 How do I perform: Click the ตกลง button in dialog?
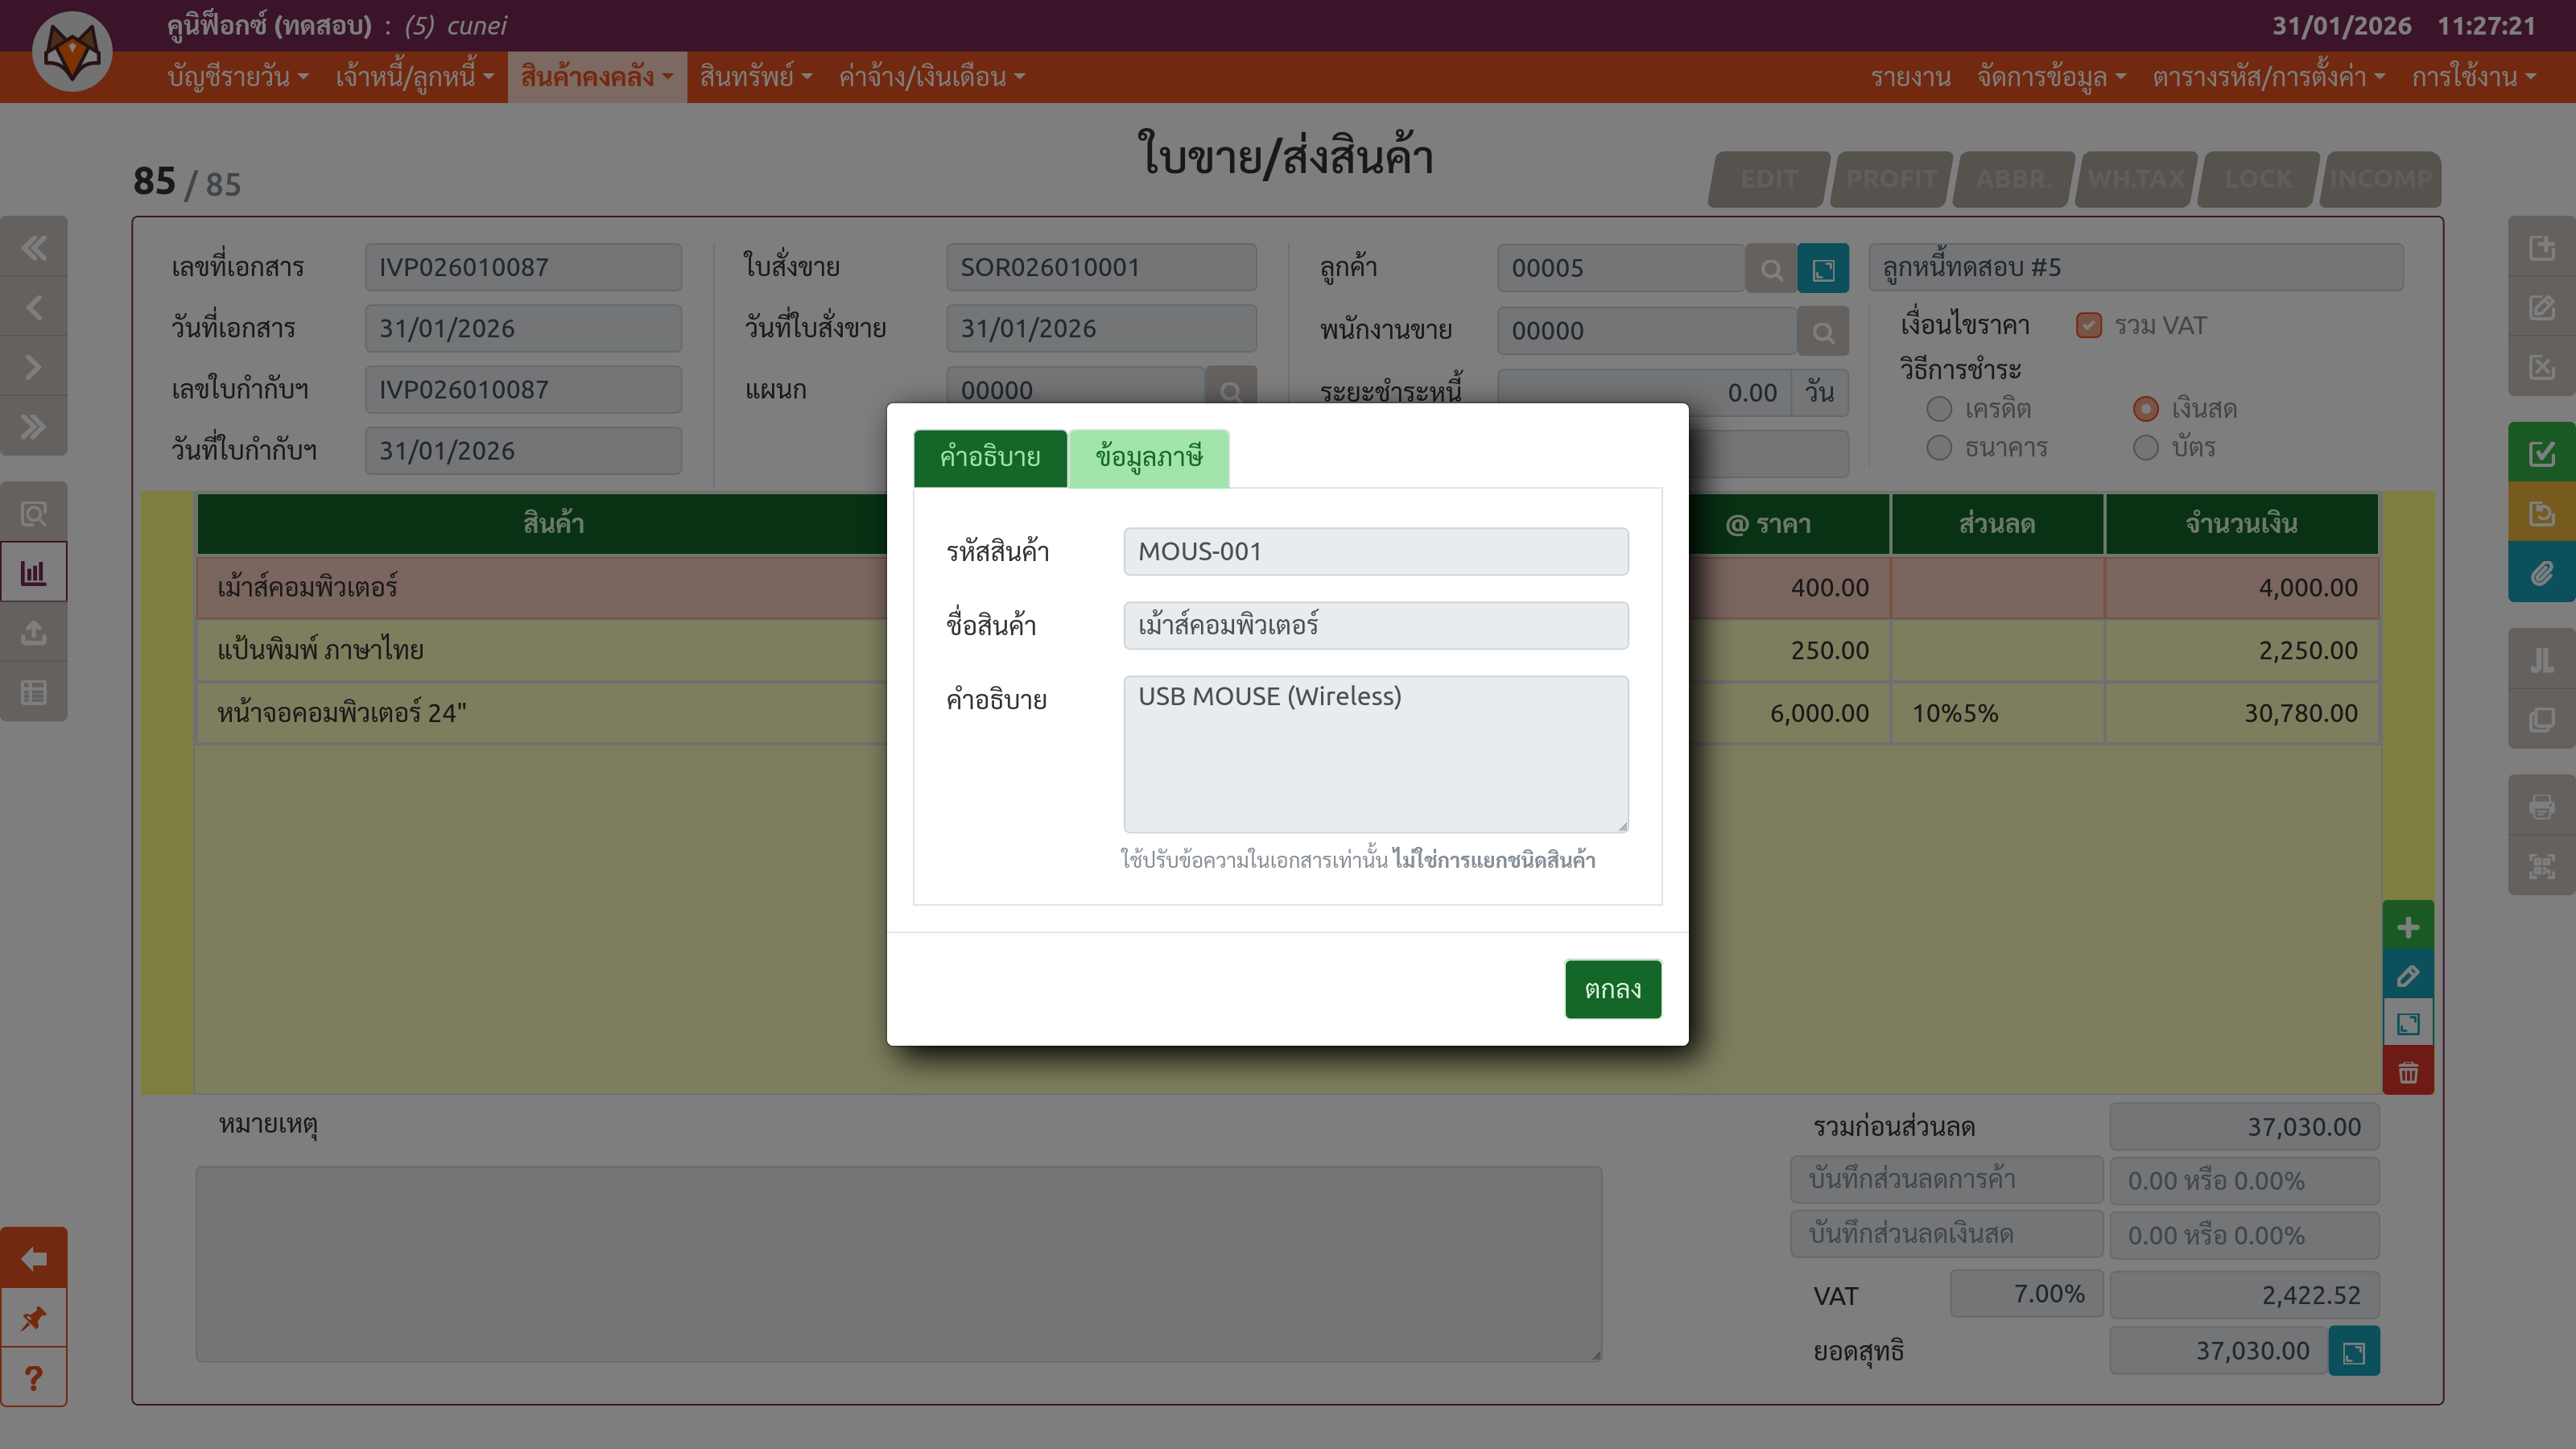pos(1612,989)
